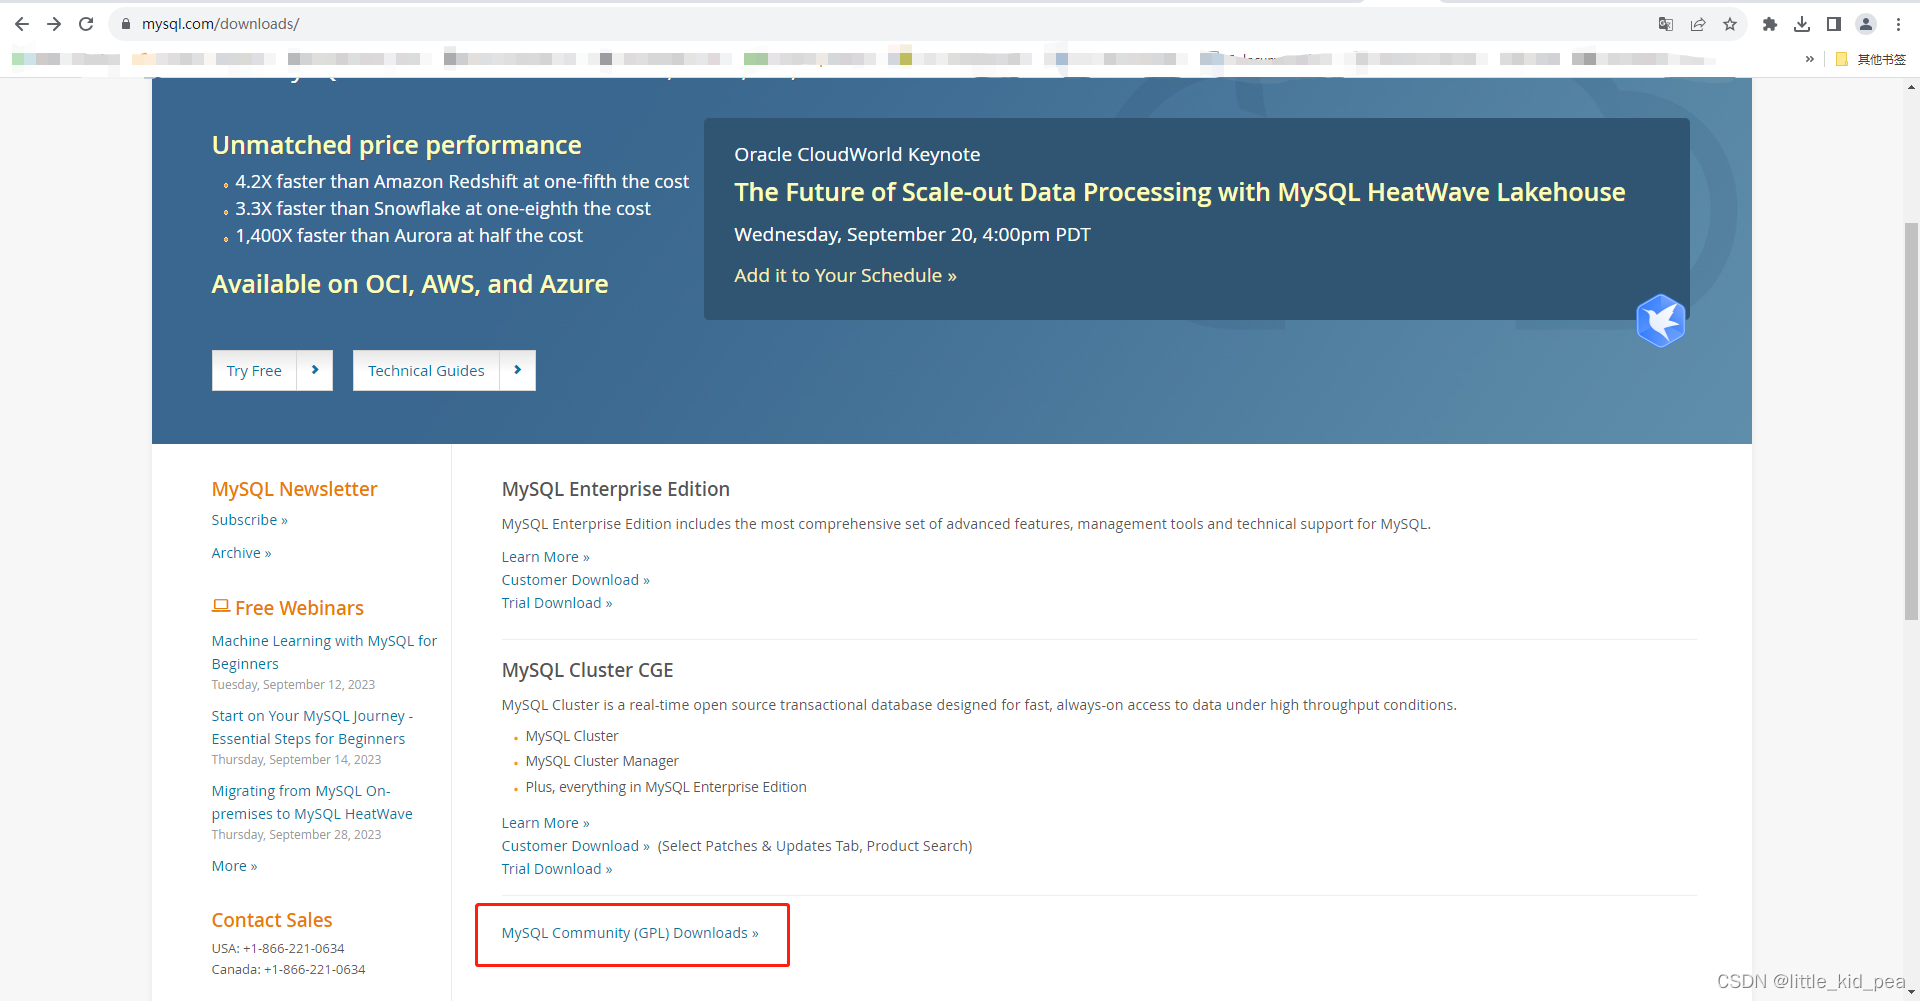Bookmark this page with the star icon

(1730, 24)
